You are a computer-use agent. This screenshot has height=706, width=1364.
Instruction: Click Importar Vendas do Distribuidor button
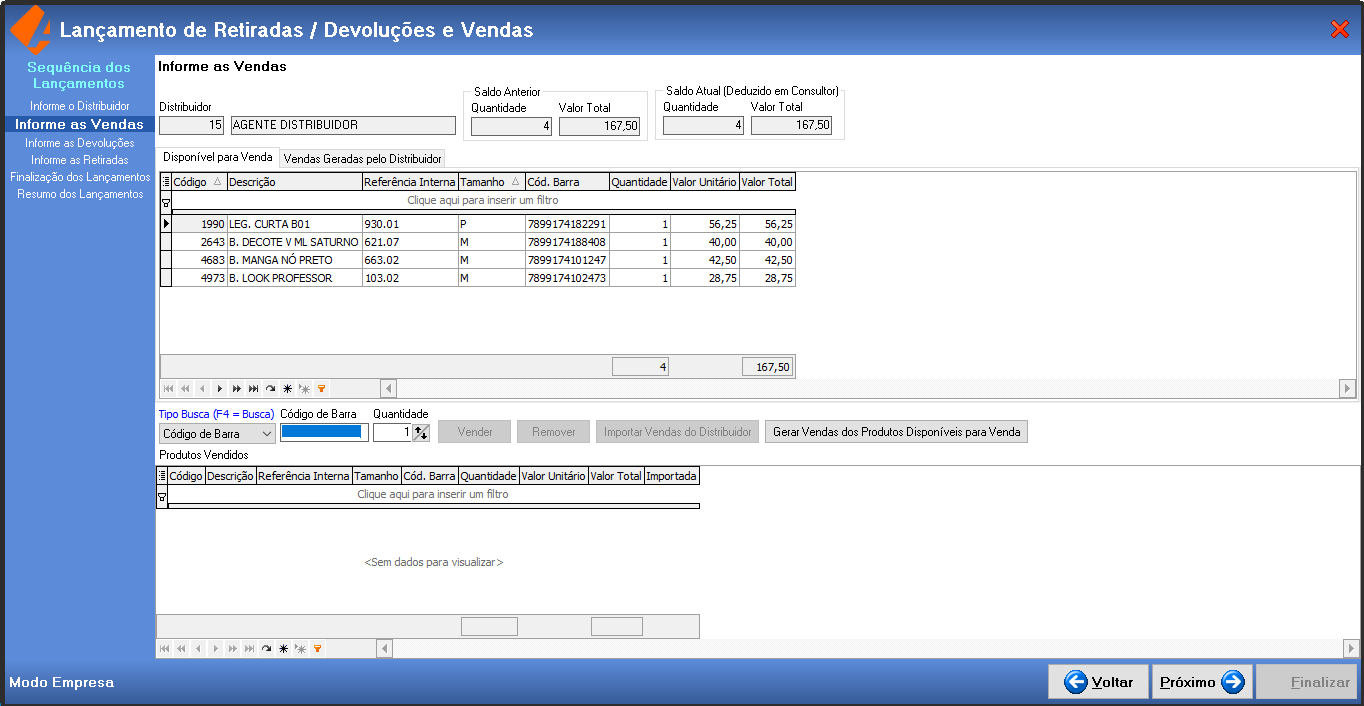pyautogui.click(x=678, y=432)
